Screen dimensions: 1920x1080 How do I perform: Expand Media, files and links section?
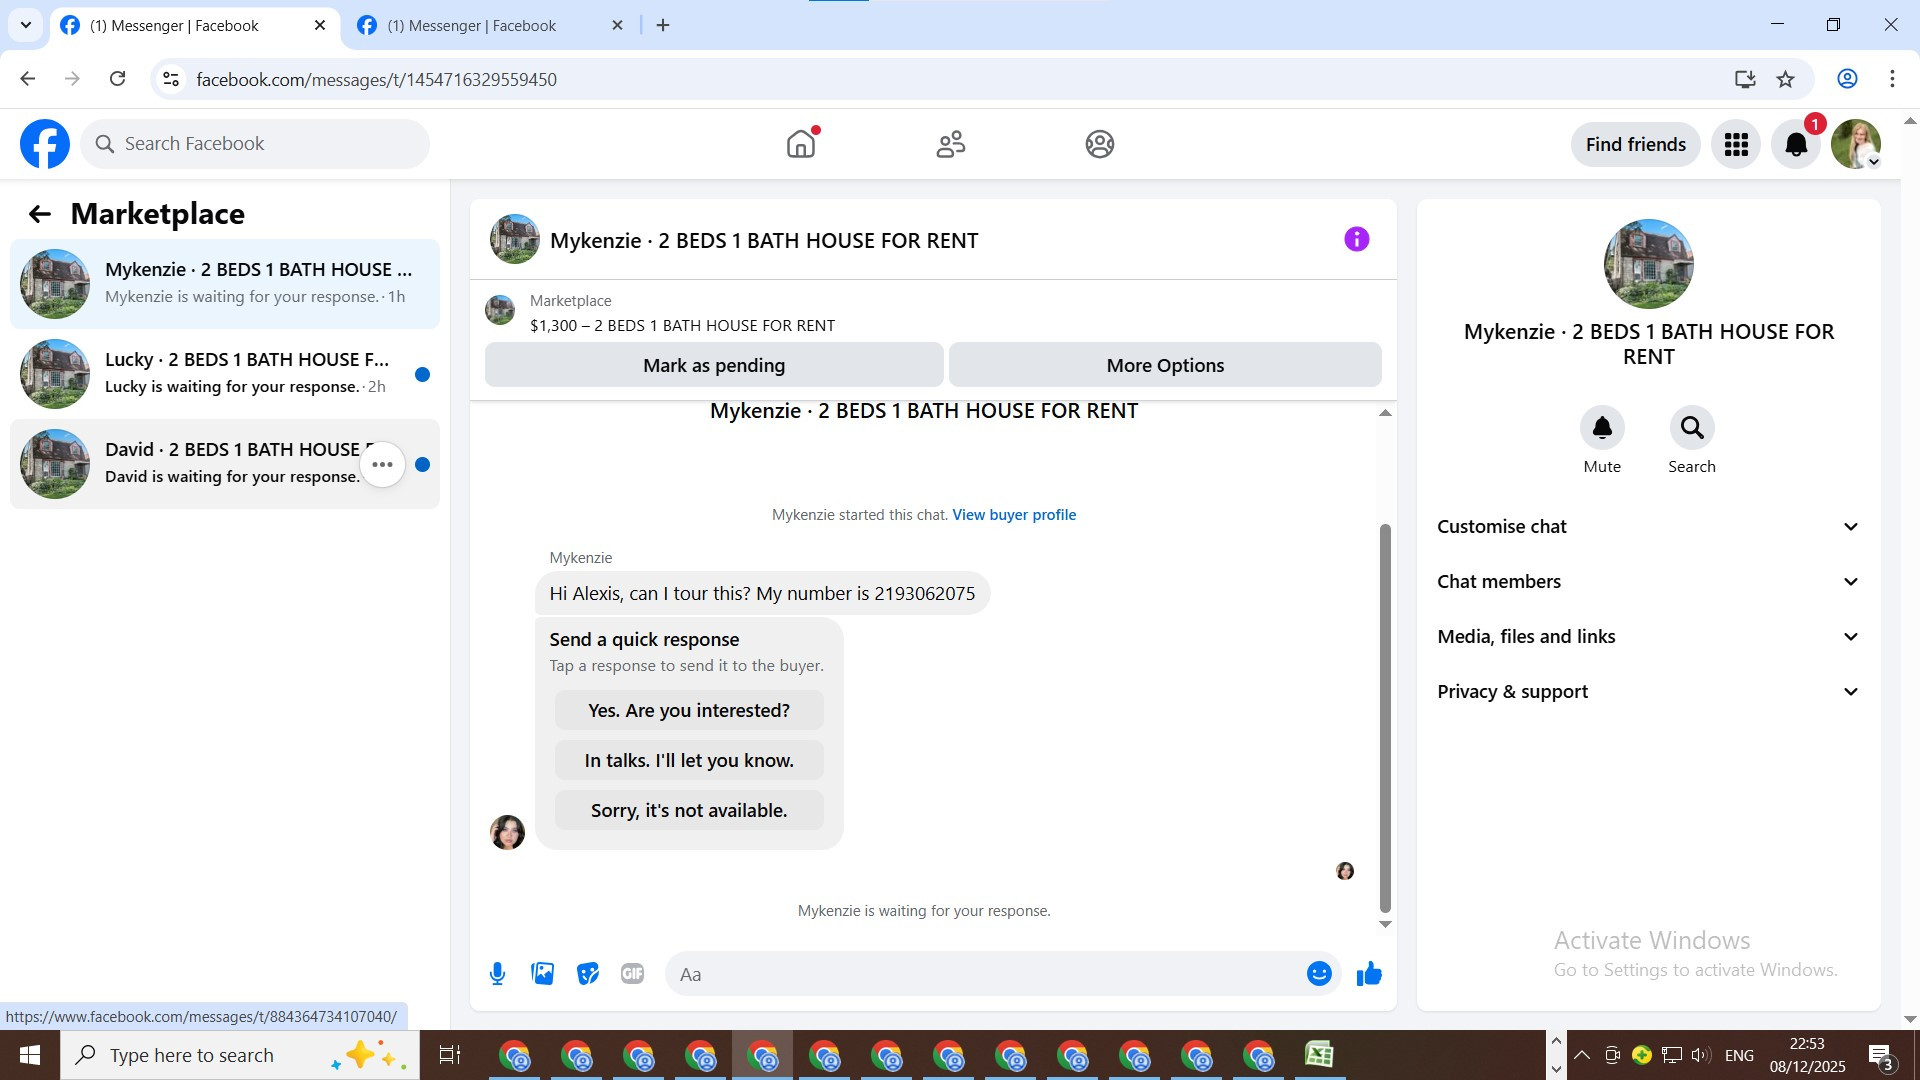1649,637
